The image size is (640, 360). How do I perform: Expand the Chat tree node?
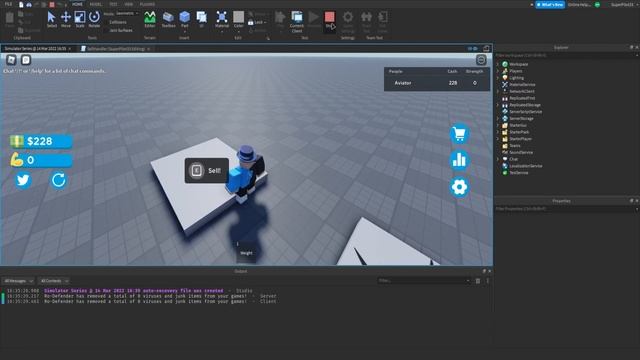[498, 159]
